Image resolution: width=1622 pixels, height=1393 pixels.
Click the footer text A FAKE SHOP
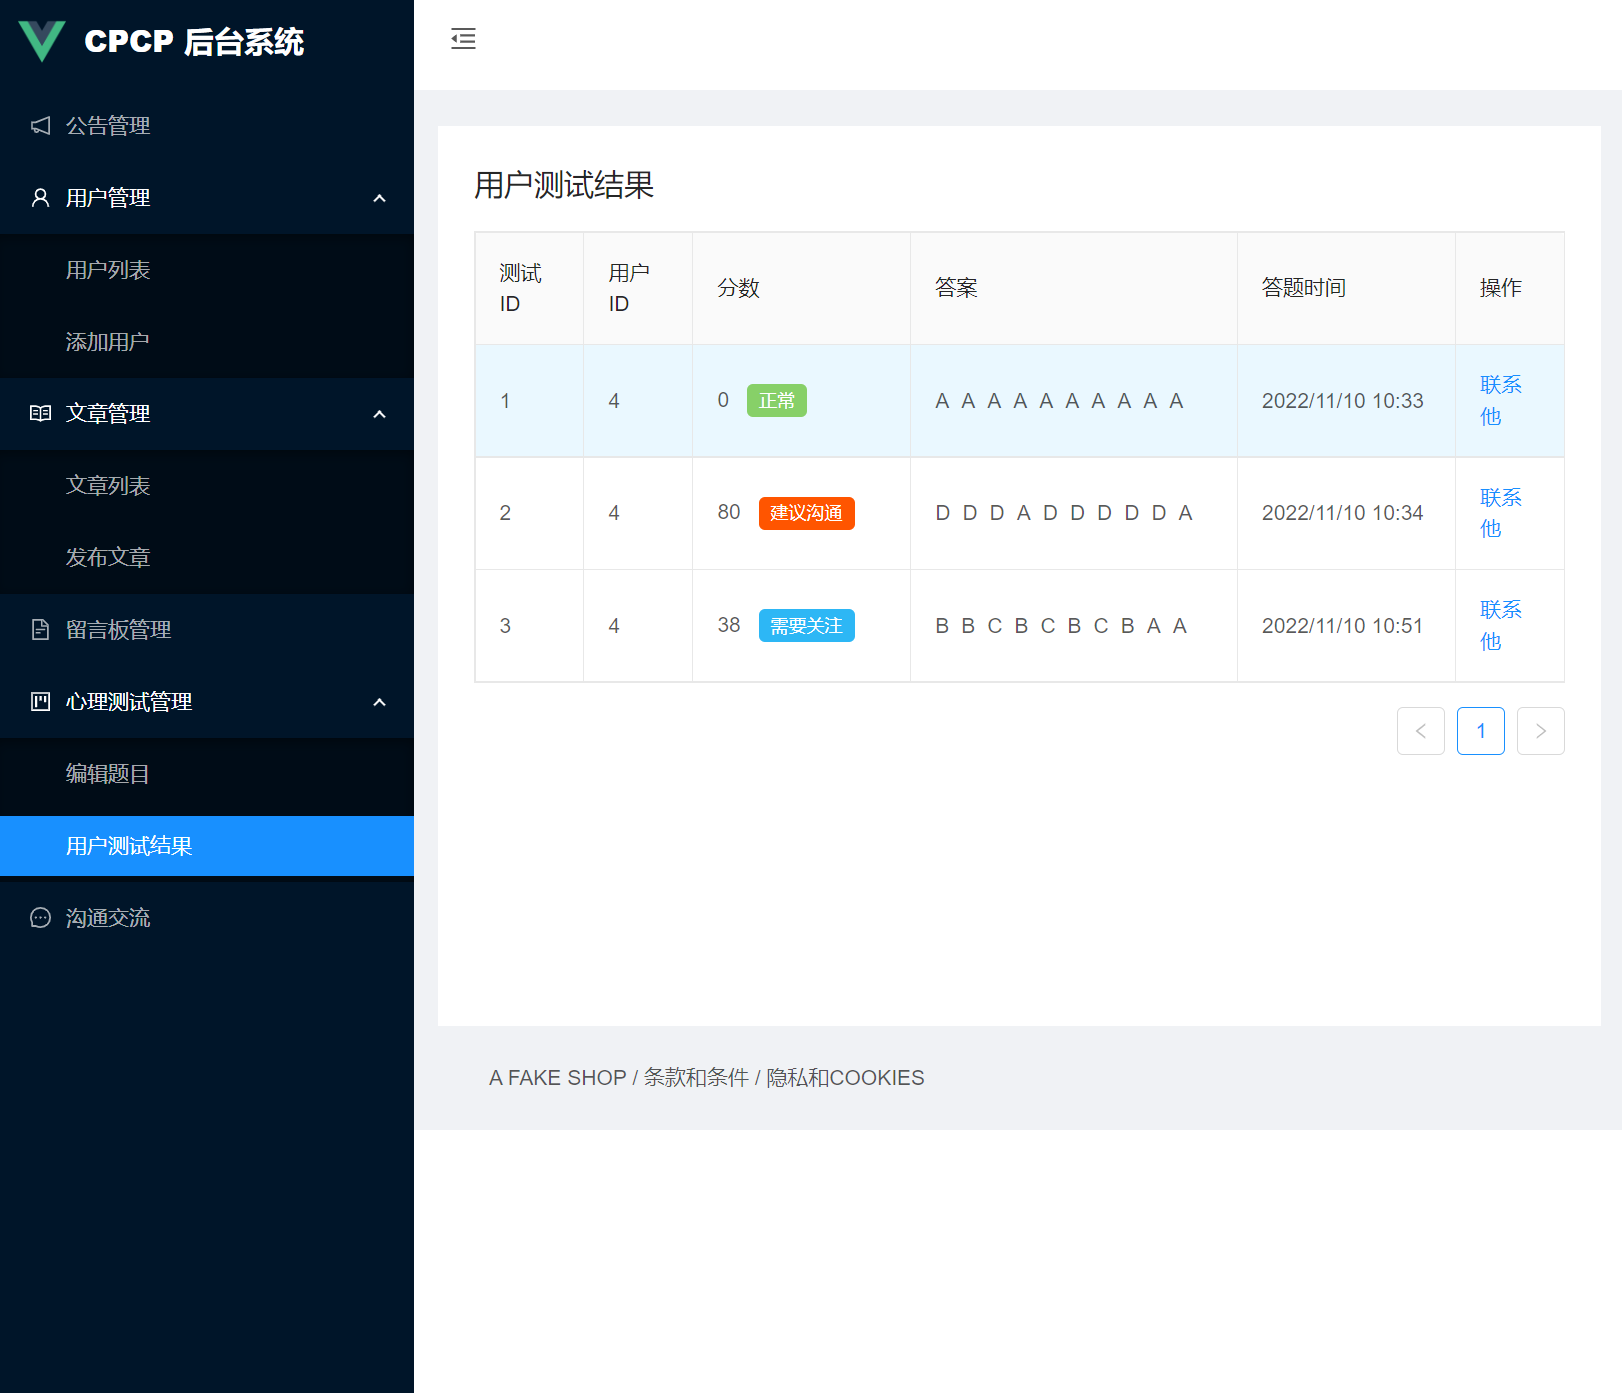(x=557, y=1078)
